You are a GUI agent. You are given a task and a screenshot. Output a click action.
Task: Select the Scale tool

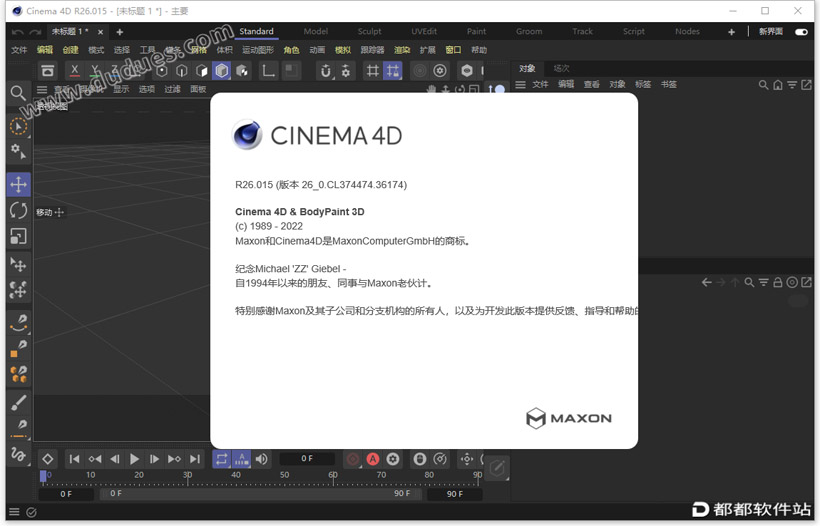coord(18,237)
